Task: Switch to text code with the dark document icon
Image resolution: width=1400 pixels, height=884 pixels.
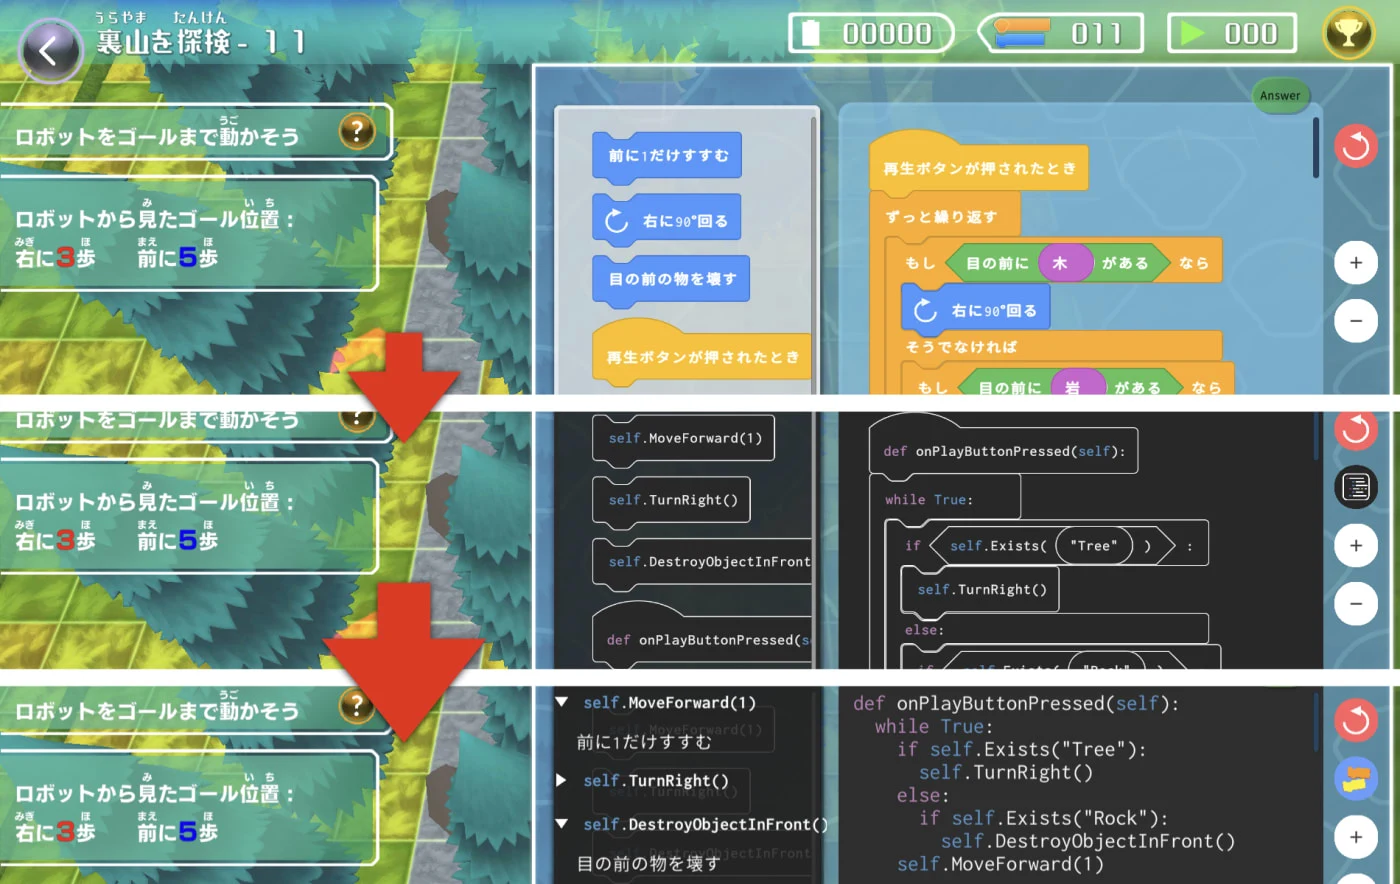Action: (1356, 488)
